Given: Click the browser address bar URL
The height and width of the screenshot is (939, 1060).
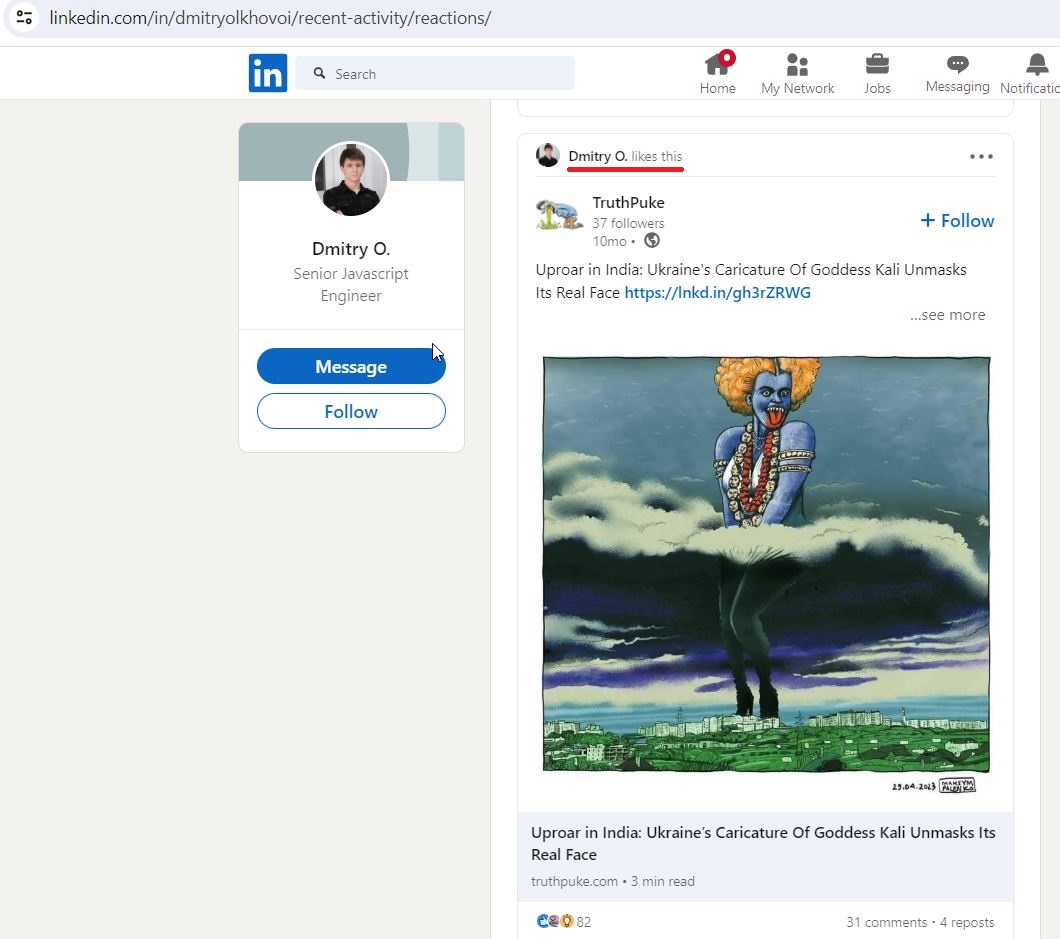Looking at the screenshot, I should pyautogui.click(x=270, y=18).
